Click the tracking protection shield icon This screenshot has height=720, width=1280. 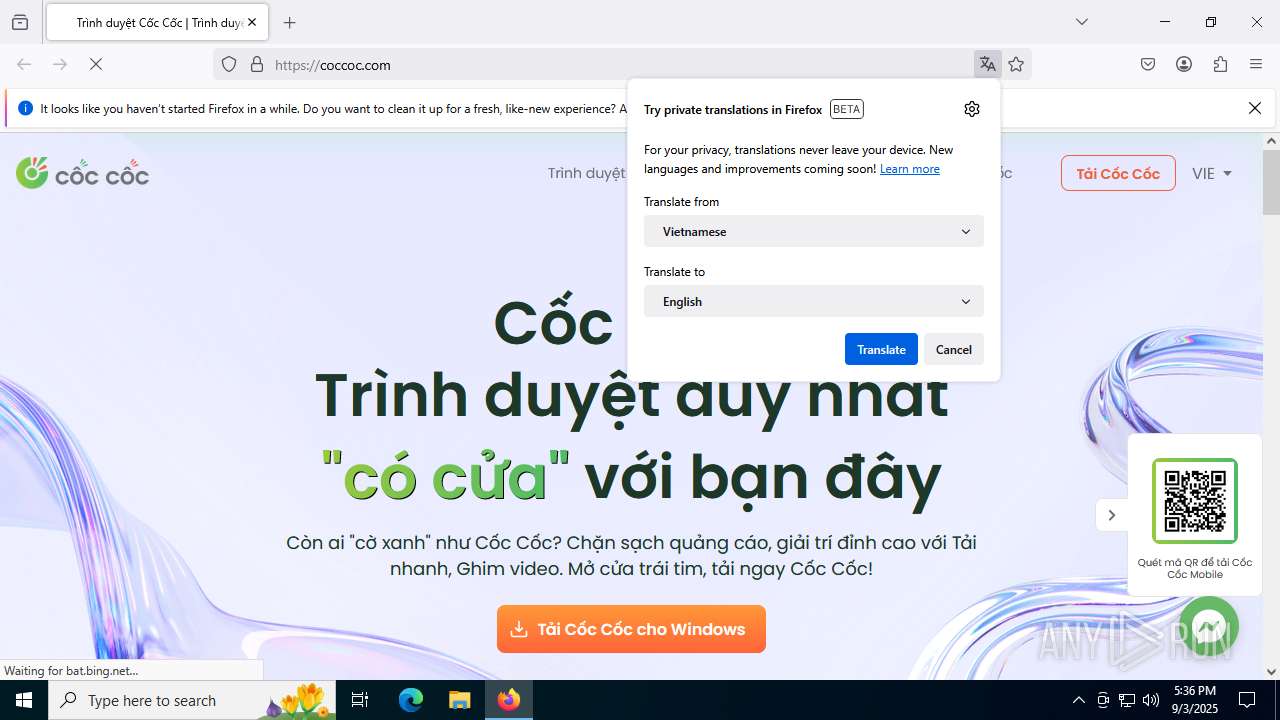[229, 64]
